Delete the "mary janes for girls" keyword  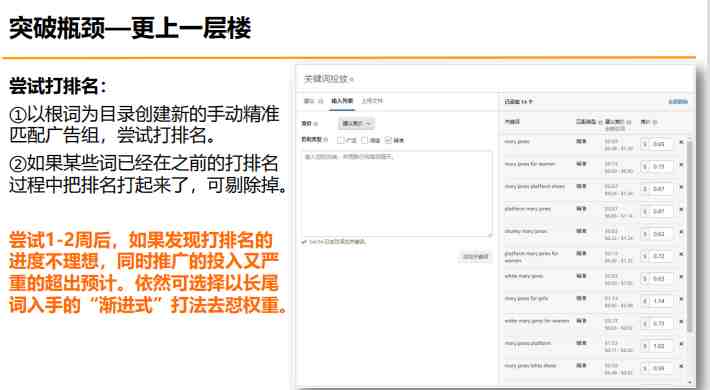point(681,299)
